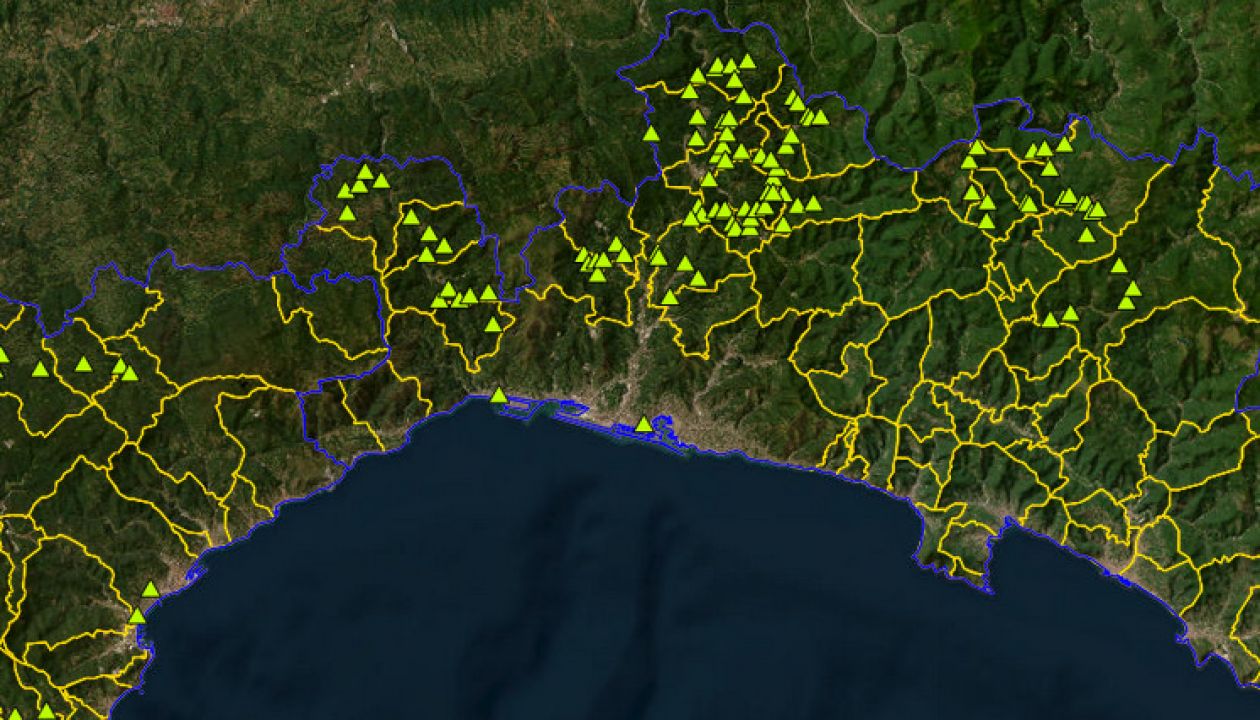This screenshot has width=1260, height=720.
Task: Click the triangle marker on the western harbor pier
Action: coord(498,396)
